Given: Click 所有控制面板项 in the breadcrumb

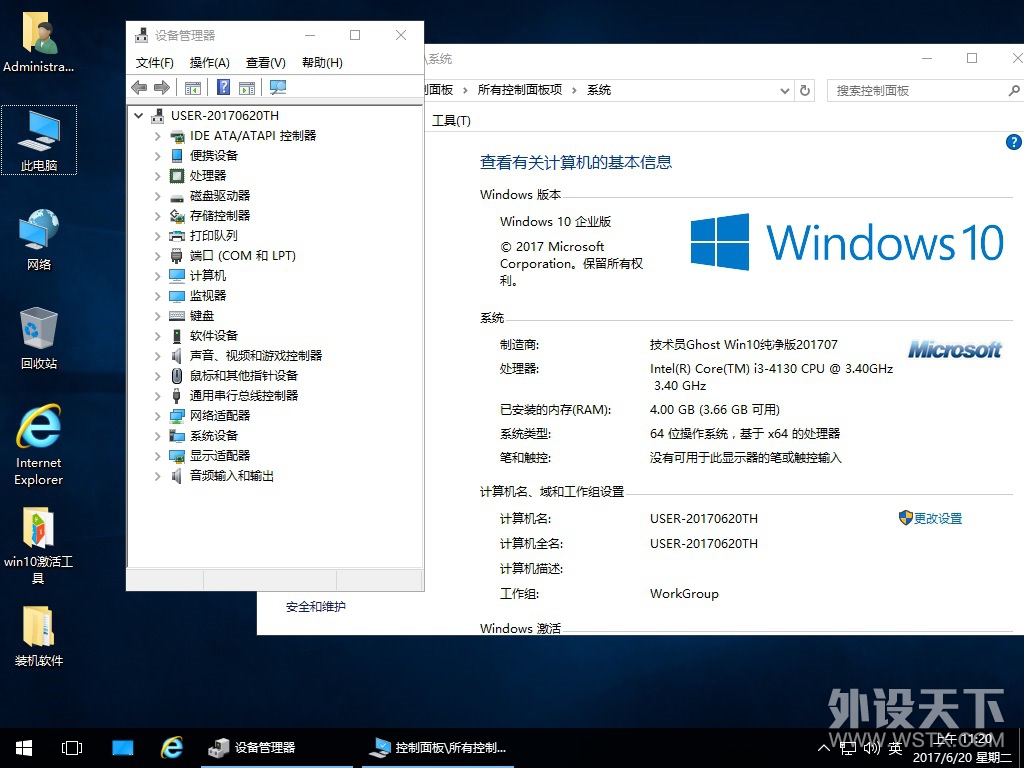Looking at the screenshot, I should 520,90.
